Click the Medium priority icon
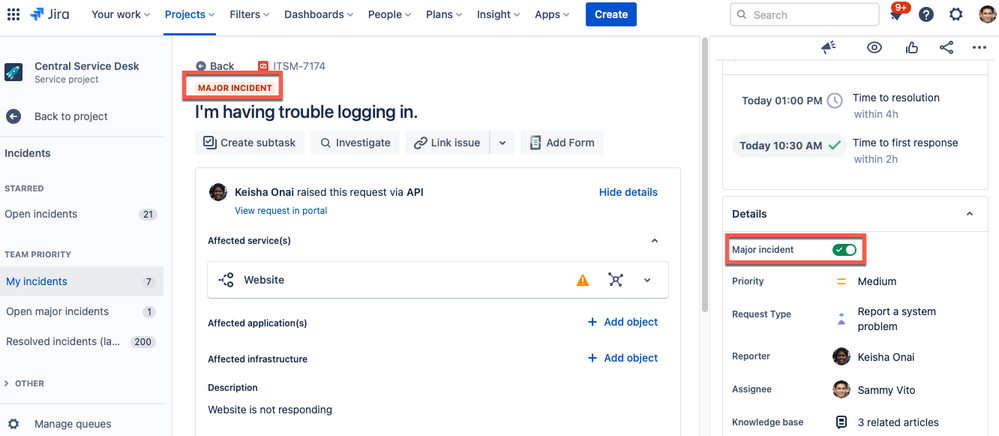The width and height of the screenshot is (999, 436). coord(841,281)
